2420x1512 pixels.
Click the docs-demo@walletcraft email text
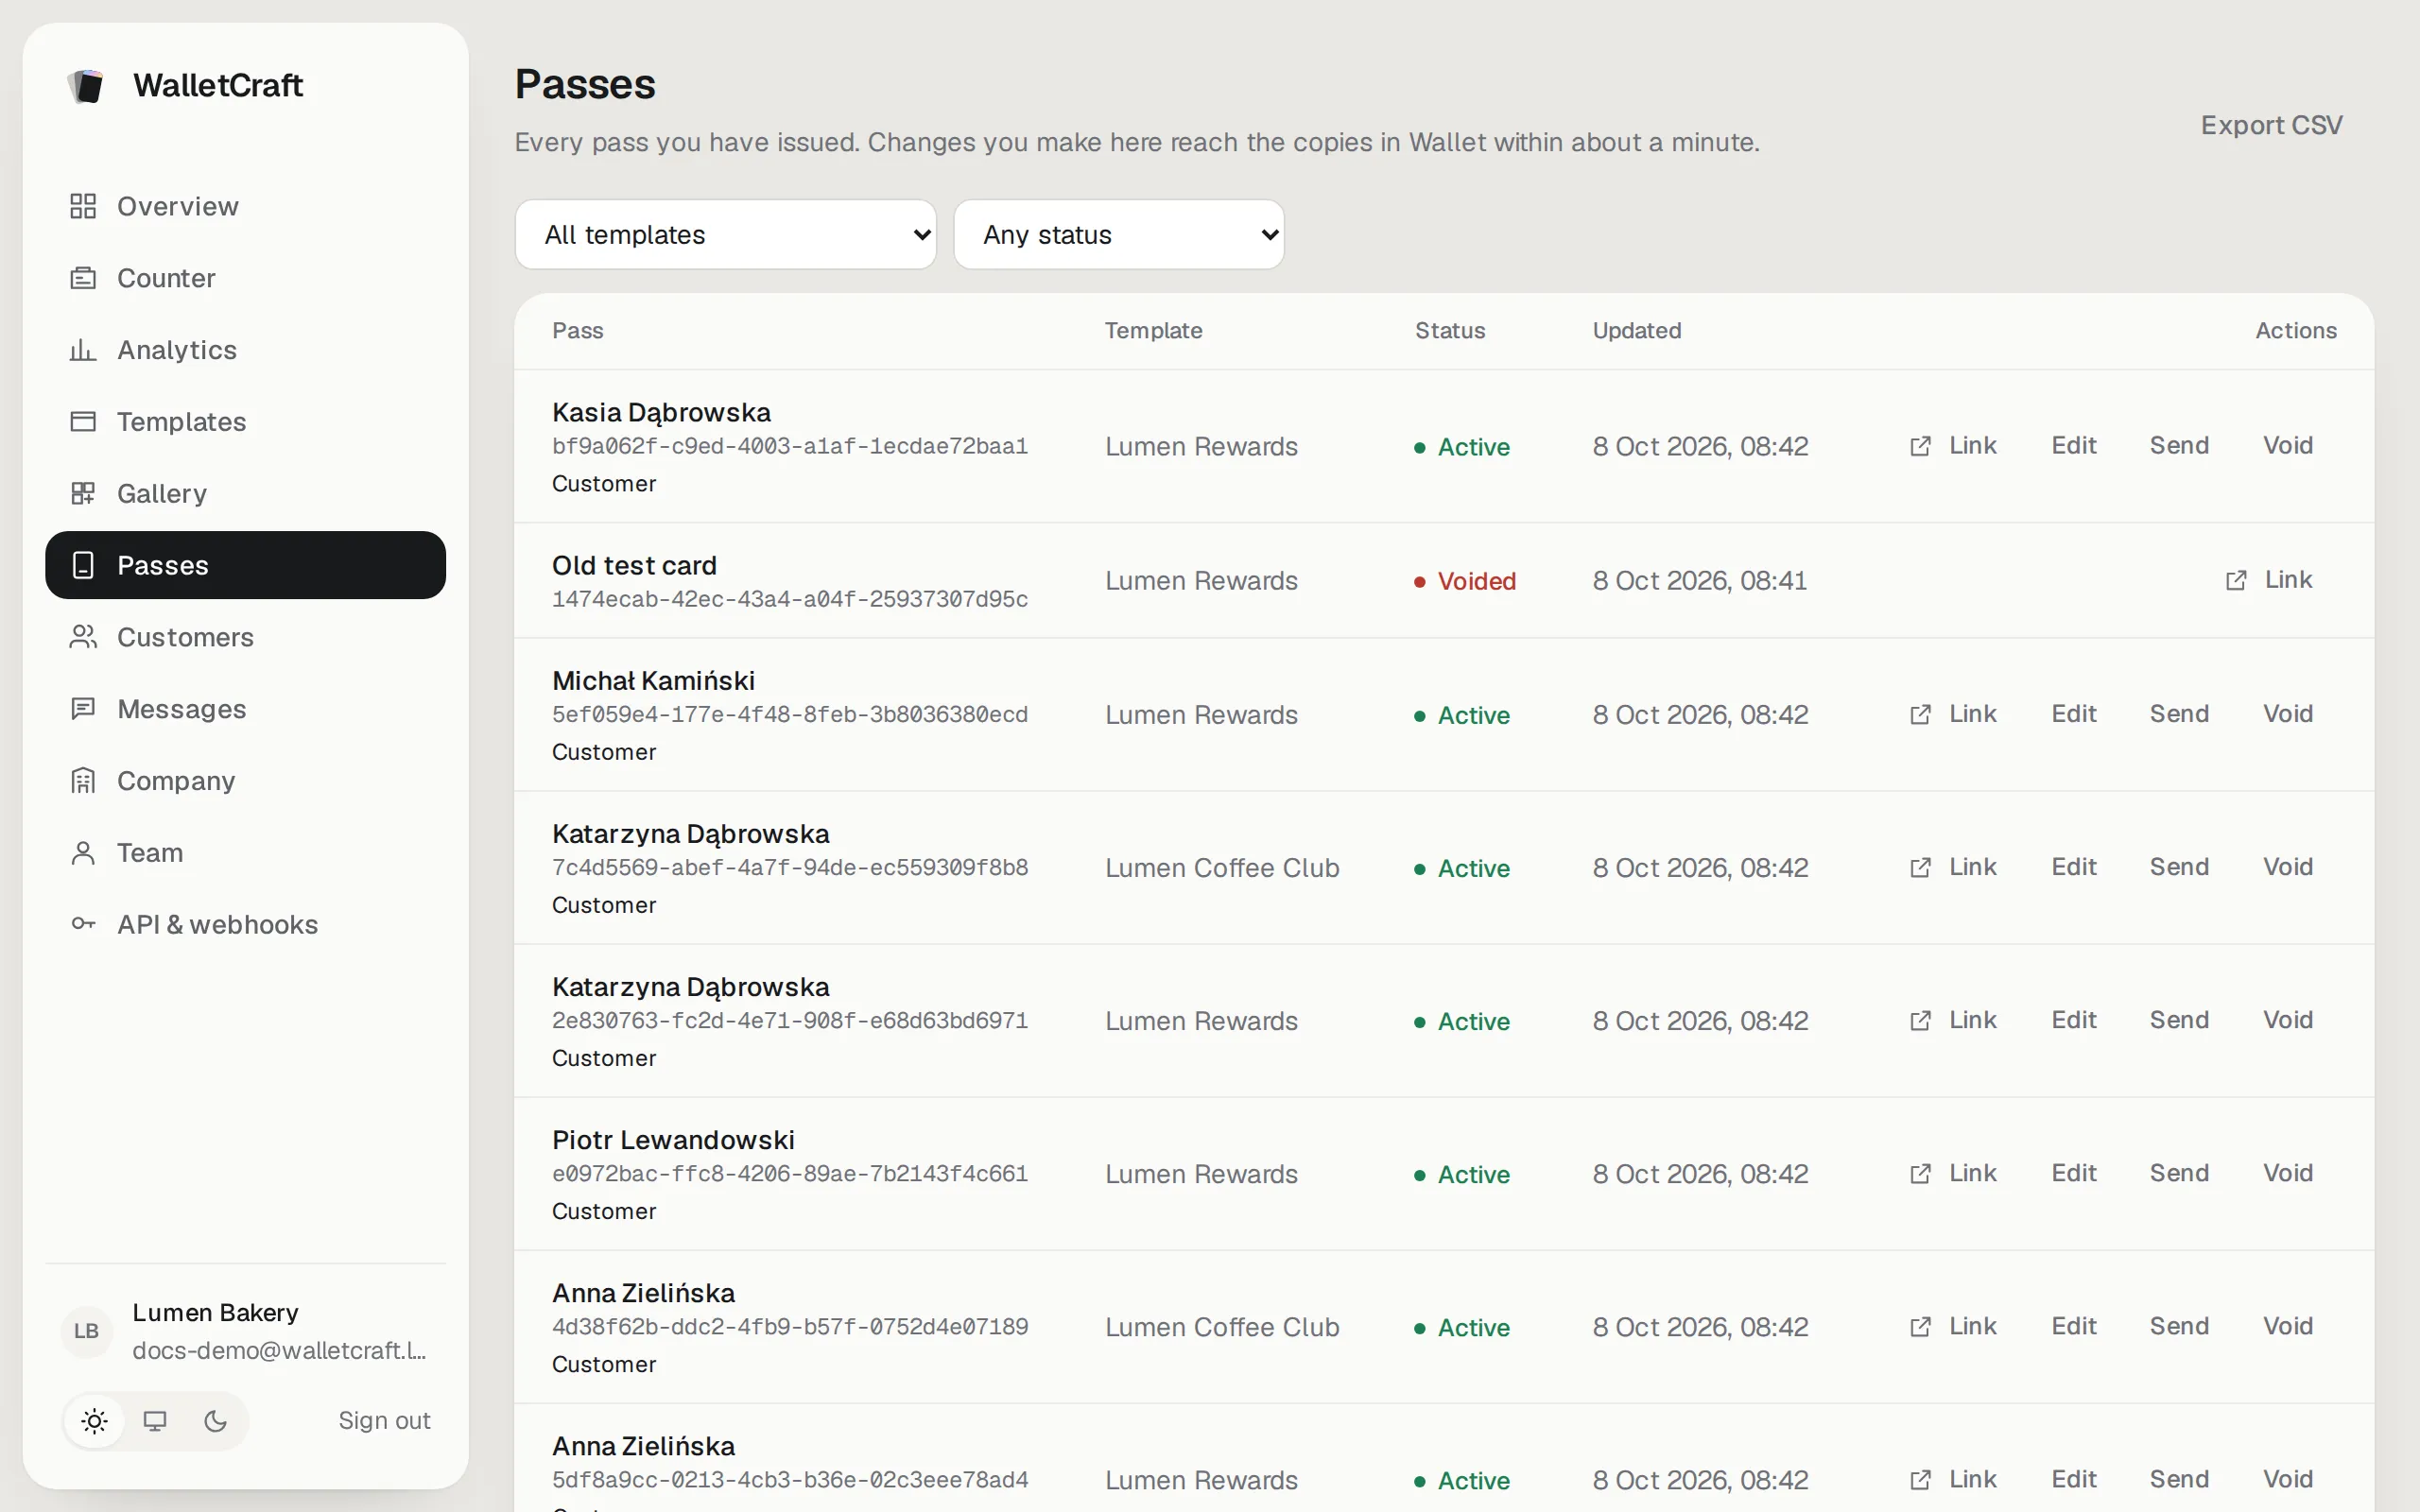click(x=280, y=1350)
